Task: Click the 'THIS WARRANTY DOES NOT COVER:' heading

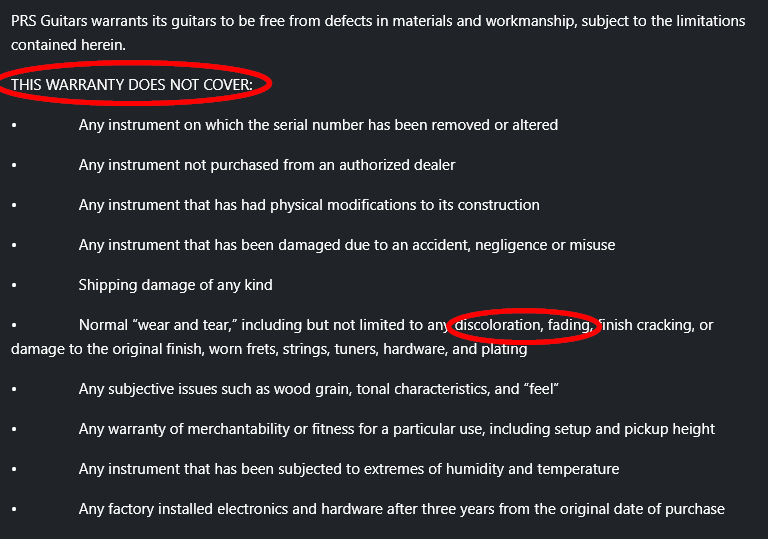Action: pos(132,85)
